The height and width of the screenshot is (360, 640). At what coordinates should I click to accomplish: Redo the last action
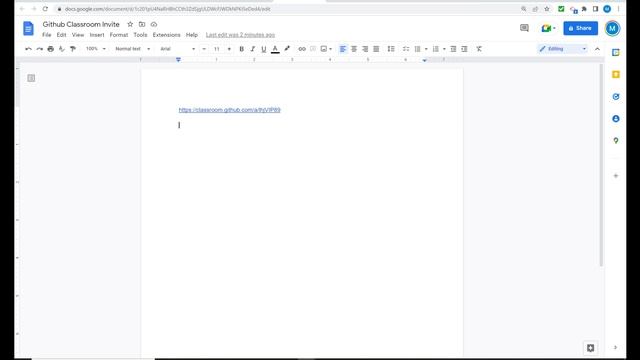coord(40,49)
